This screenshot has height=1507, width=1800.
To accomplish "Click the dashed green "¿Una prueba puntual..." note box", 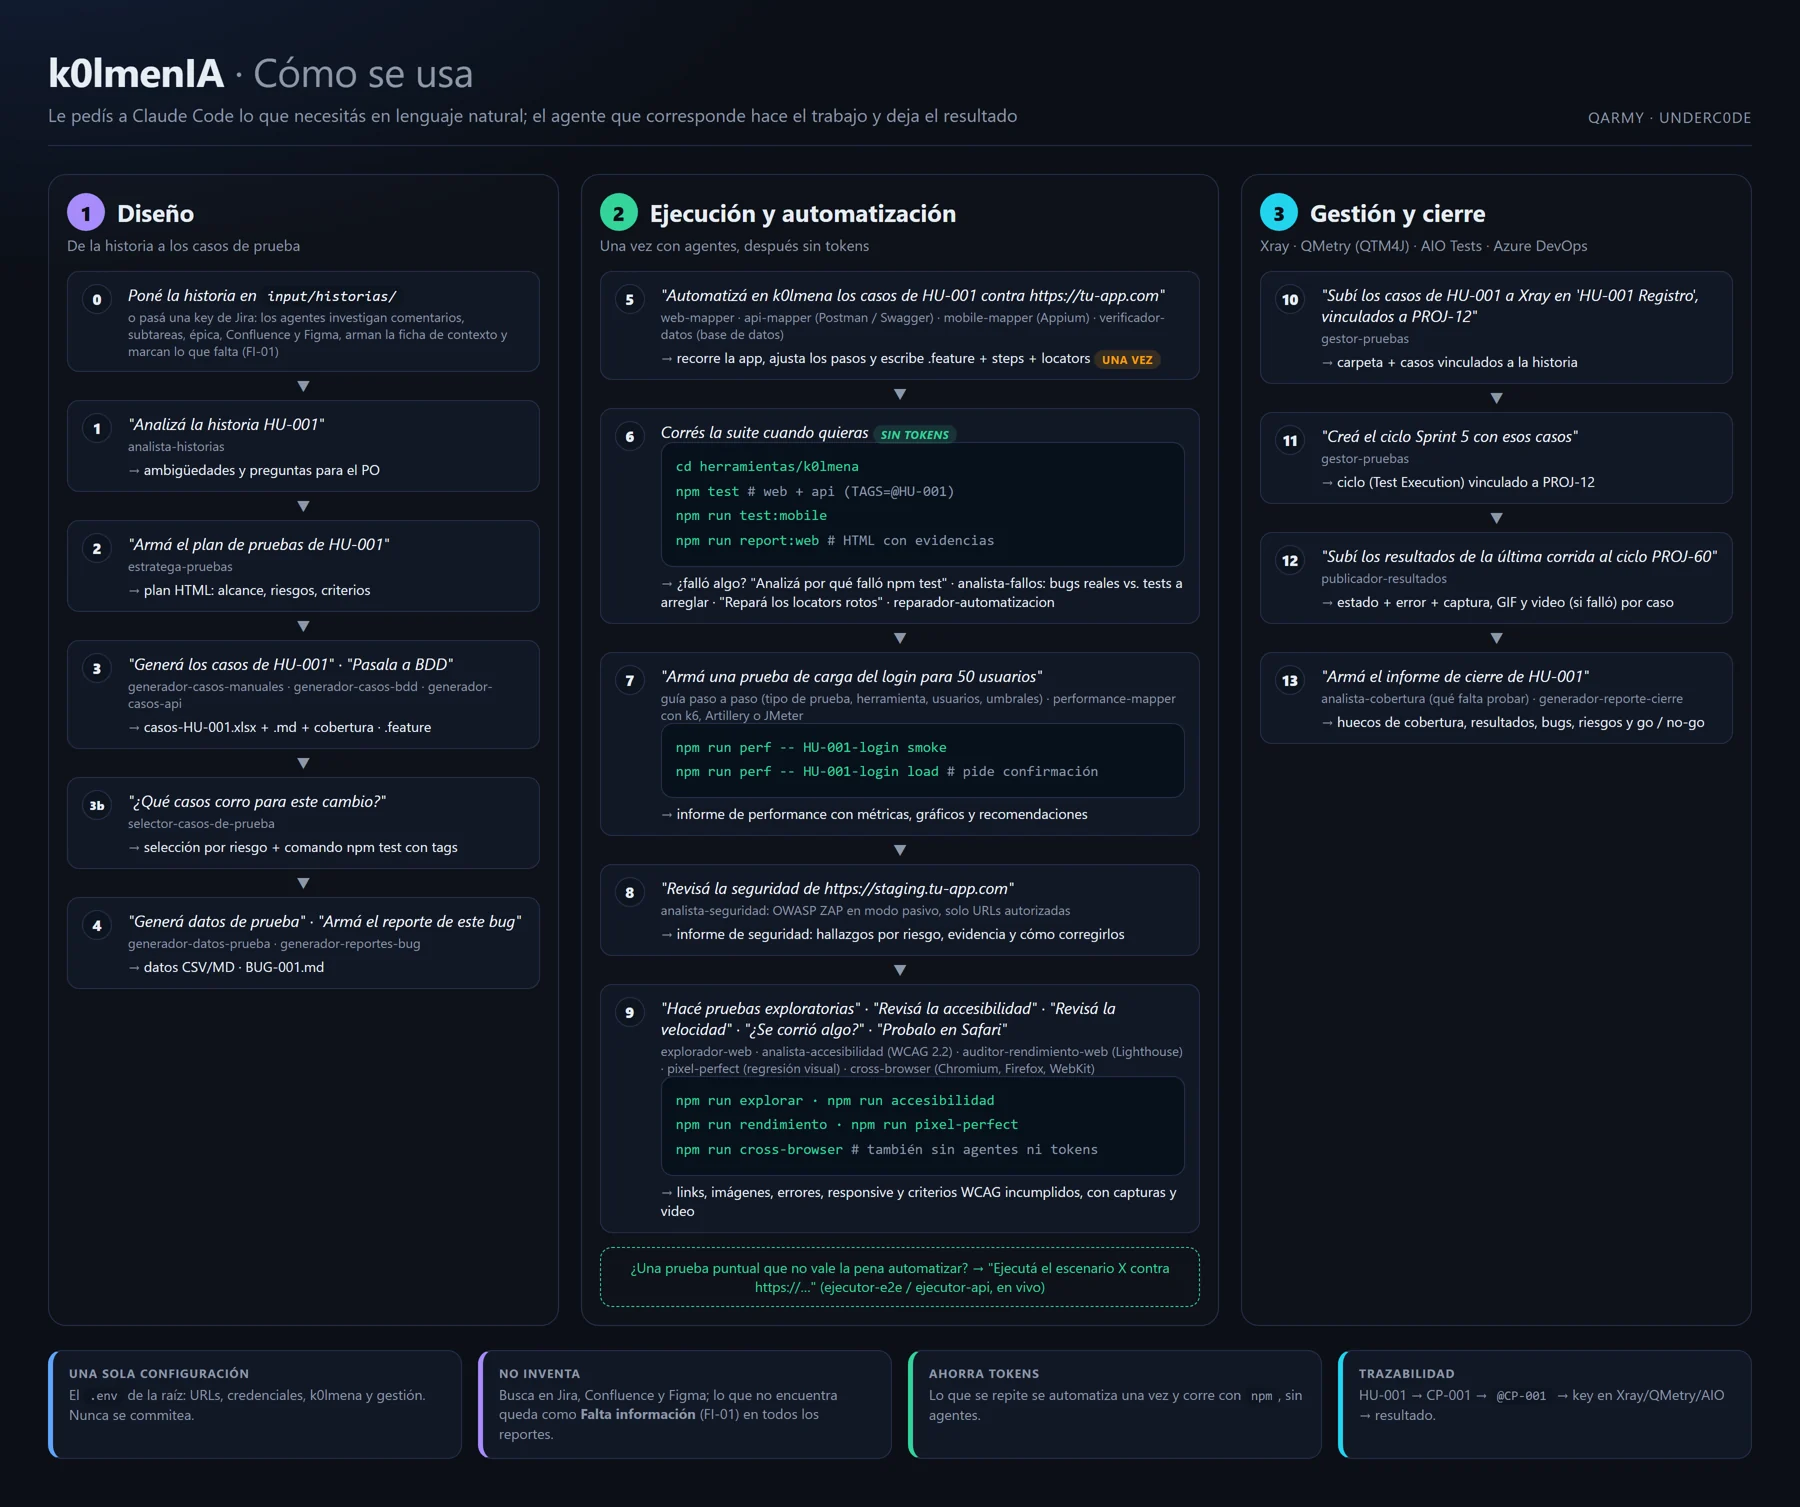I will tap(900, 1277).
